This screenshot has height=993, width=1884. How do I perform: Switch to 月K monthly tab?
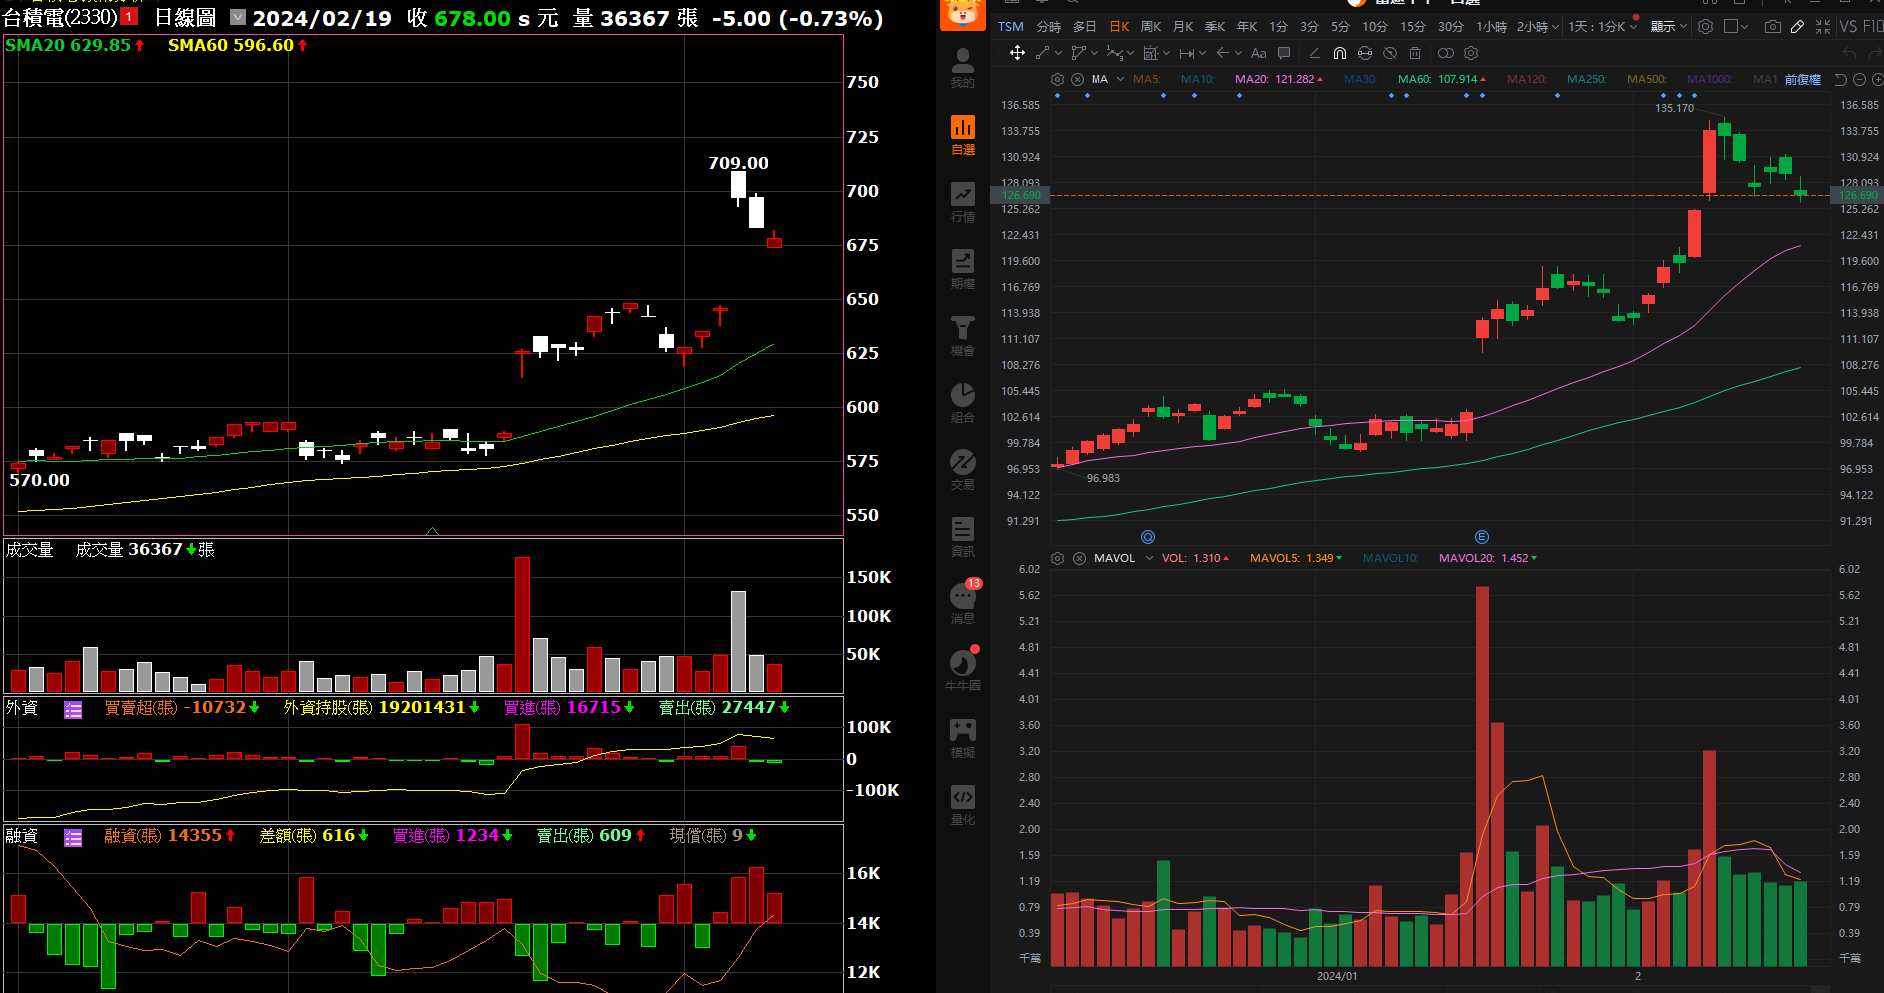[x=1183, y=27]
